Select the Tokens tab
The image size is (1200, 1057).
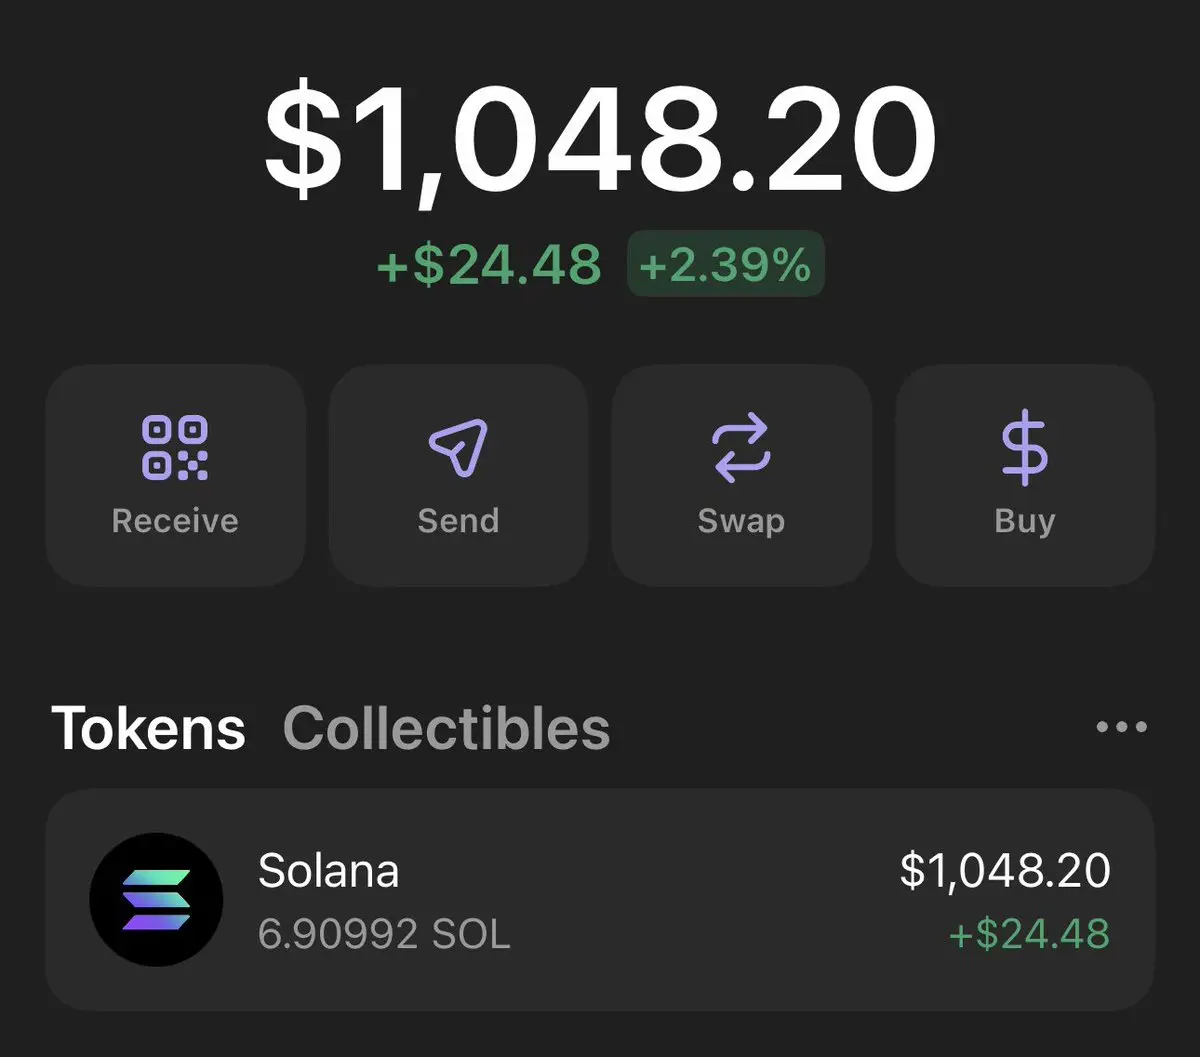pos(148,728)
